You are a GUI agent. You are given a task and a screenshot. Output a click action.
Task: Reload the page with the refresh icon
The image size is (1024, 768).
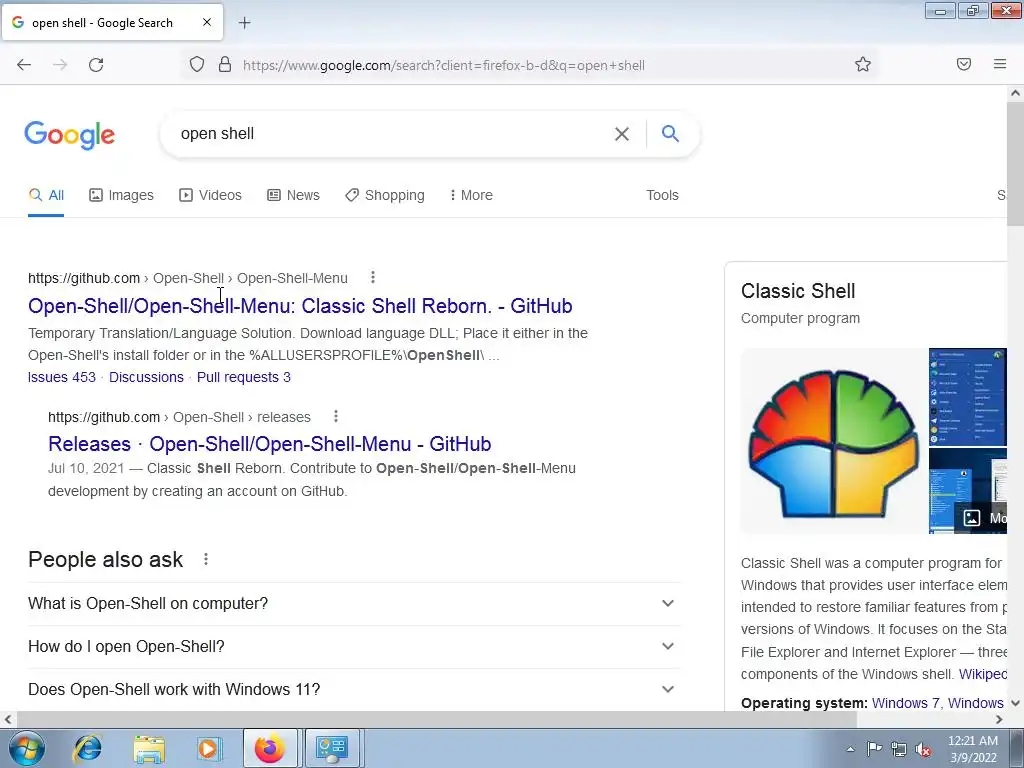[x=96, y=65]
